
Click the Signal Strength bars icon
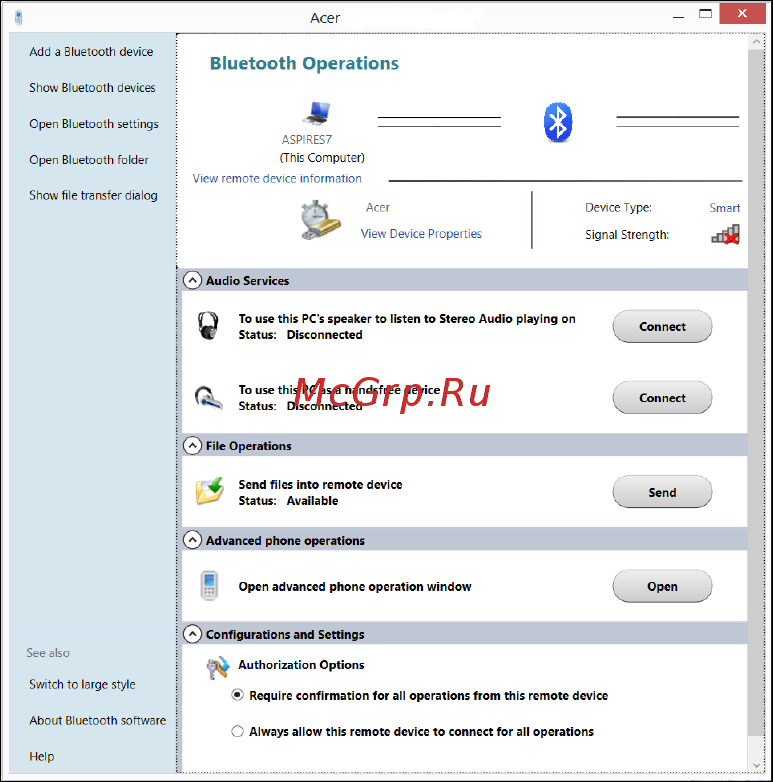[726, 234]
